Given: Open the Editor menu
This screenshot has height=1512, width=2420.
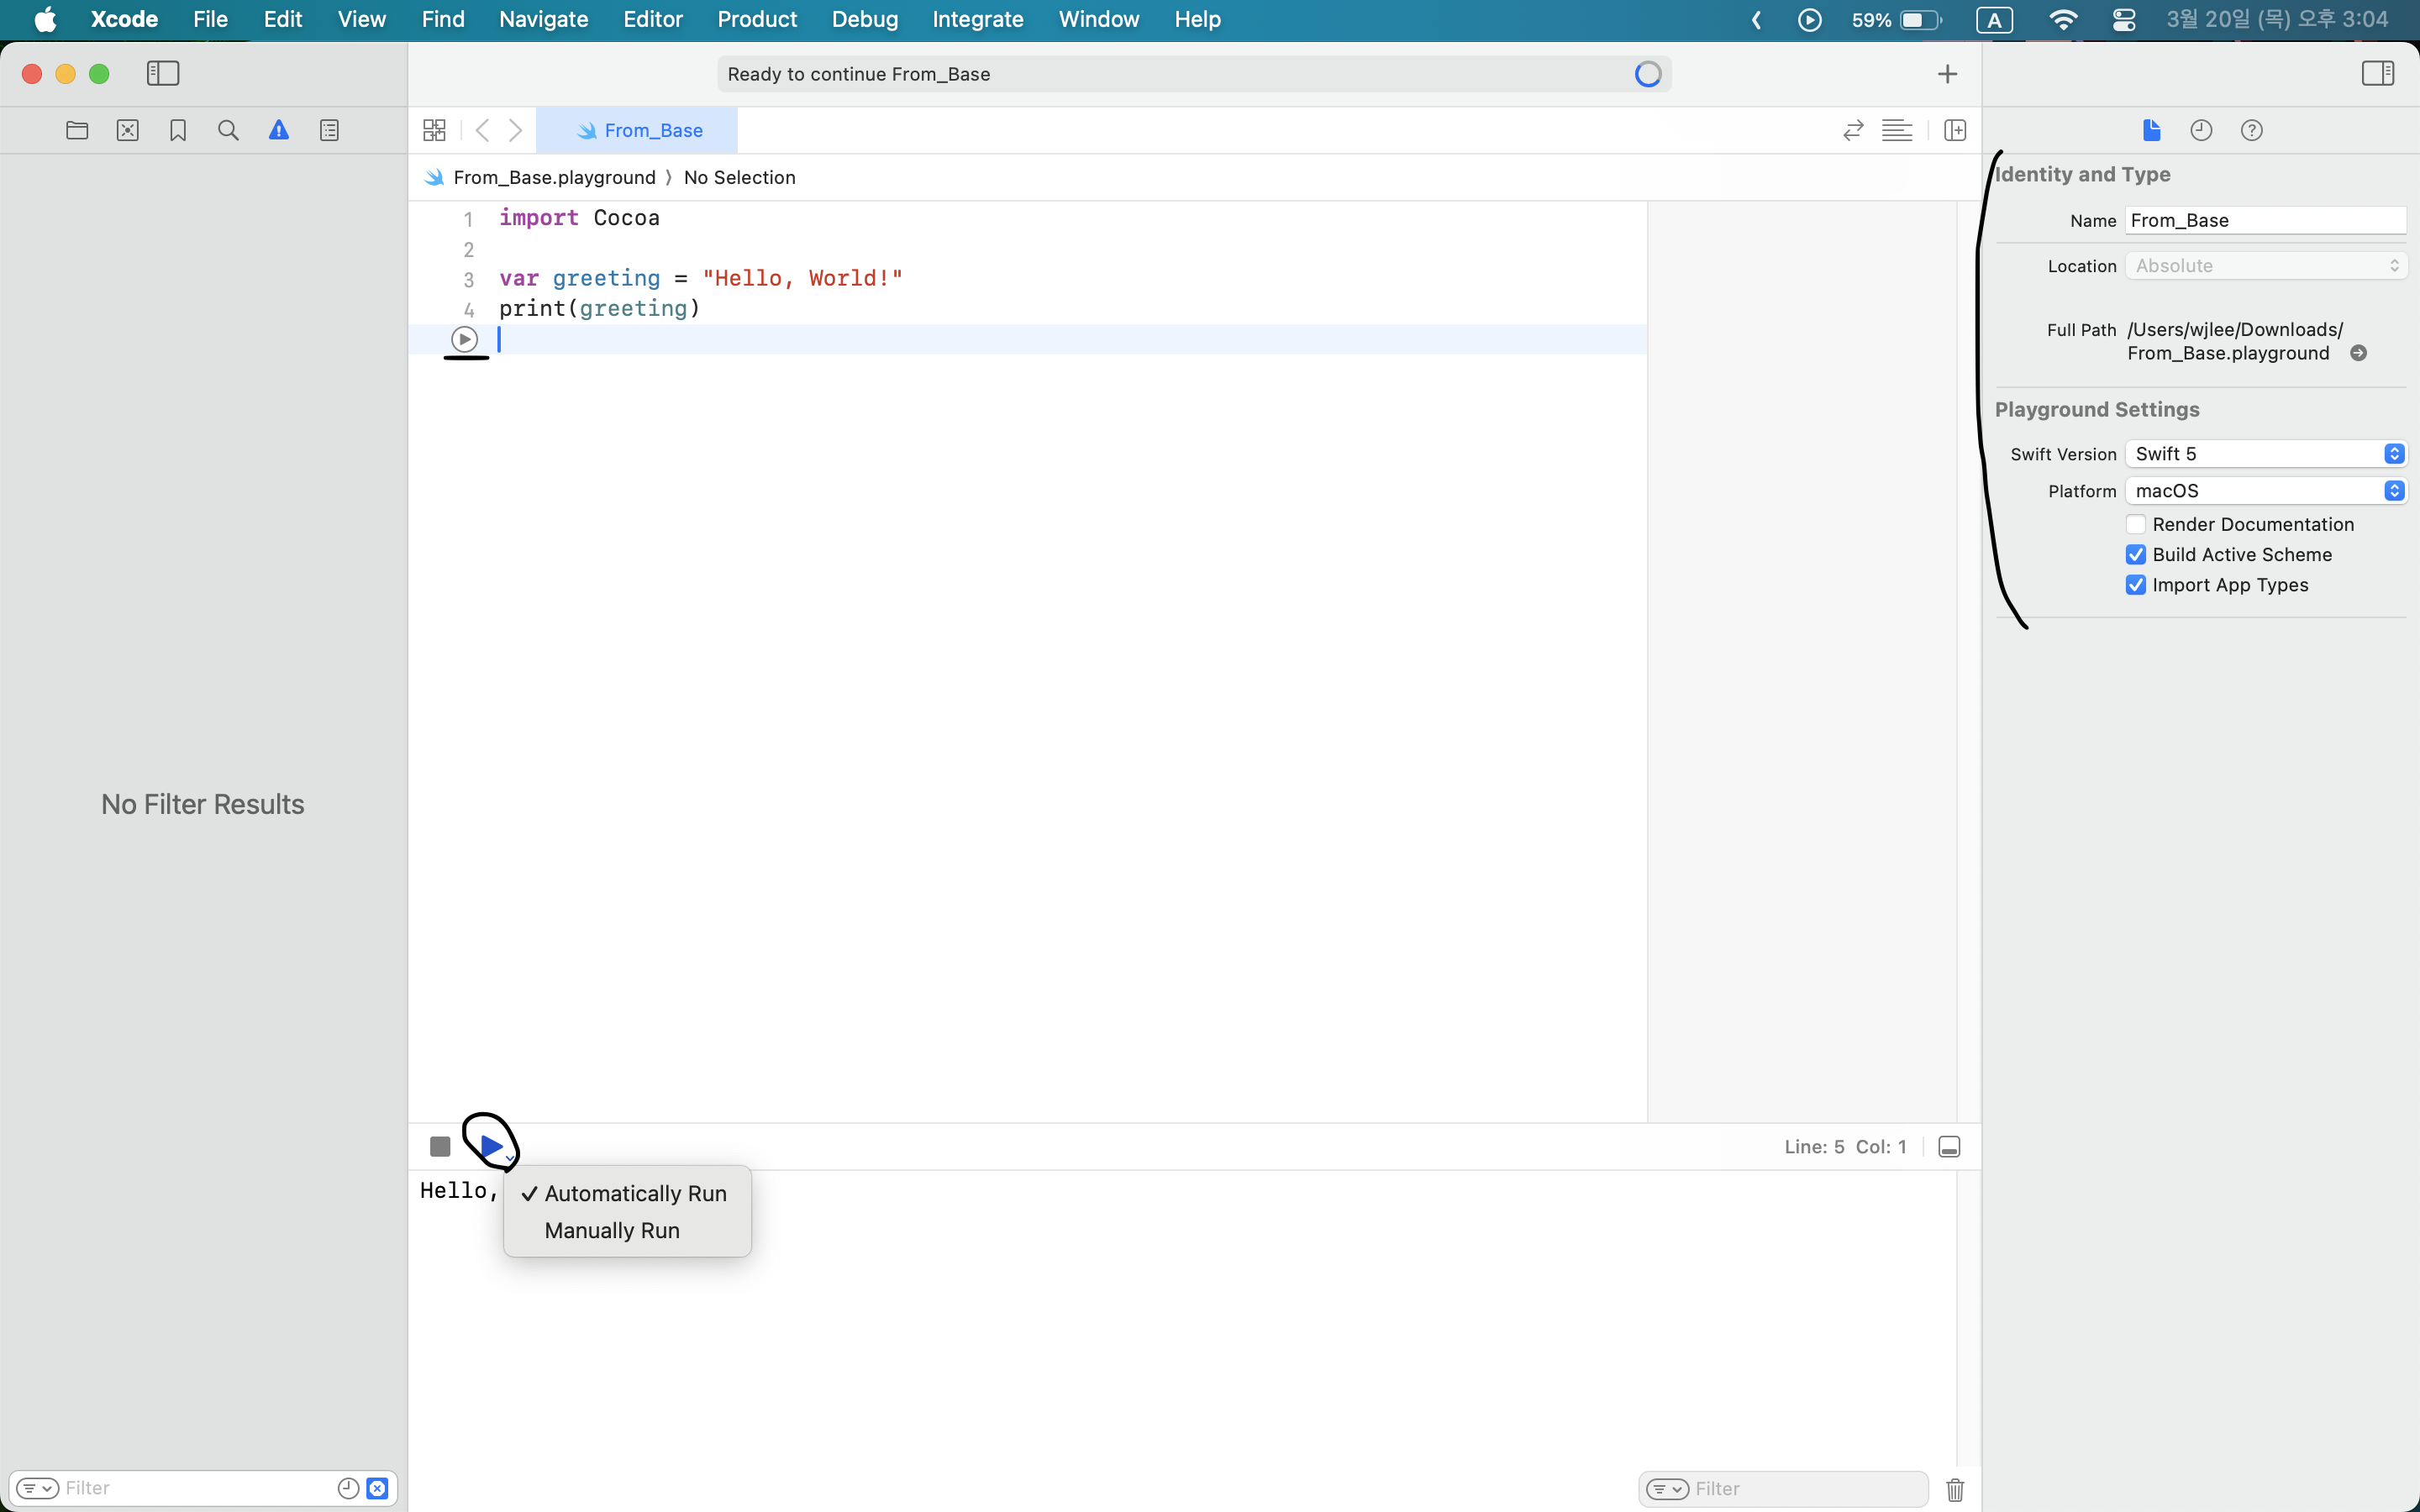Looking at the screenshot, I should [652, 19].
